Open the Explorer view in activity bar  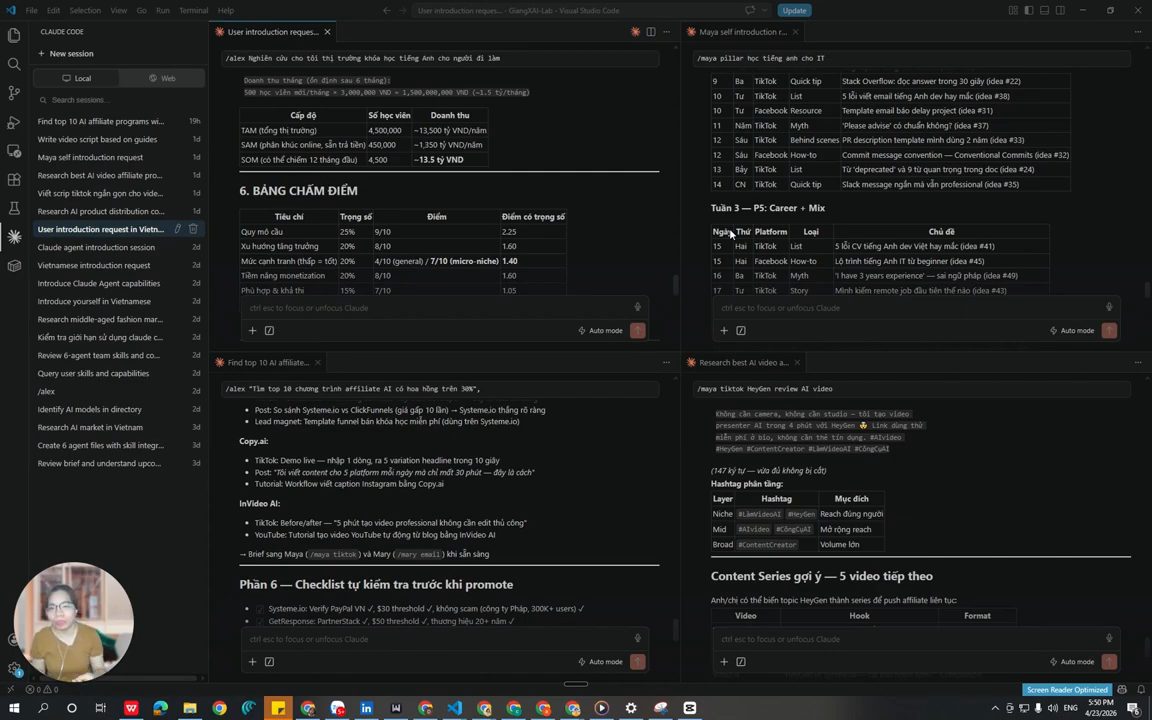(x=14, y=35)
